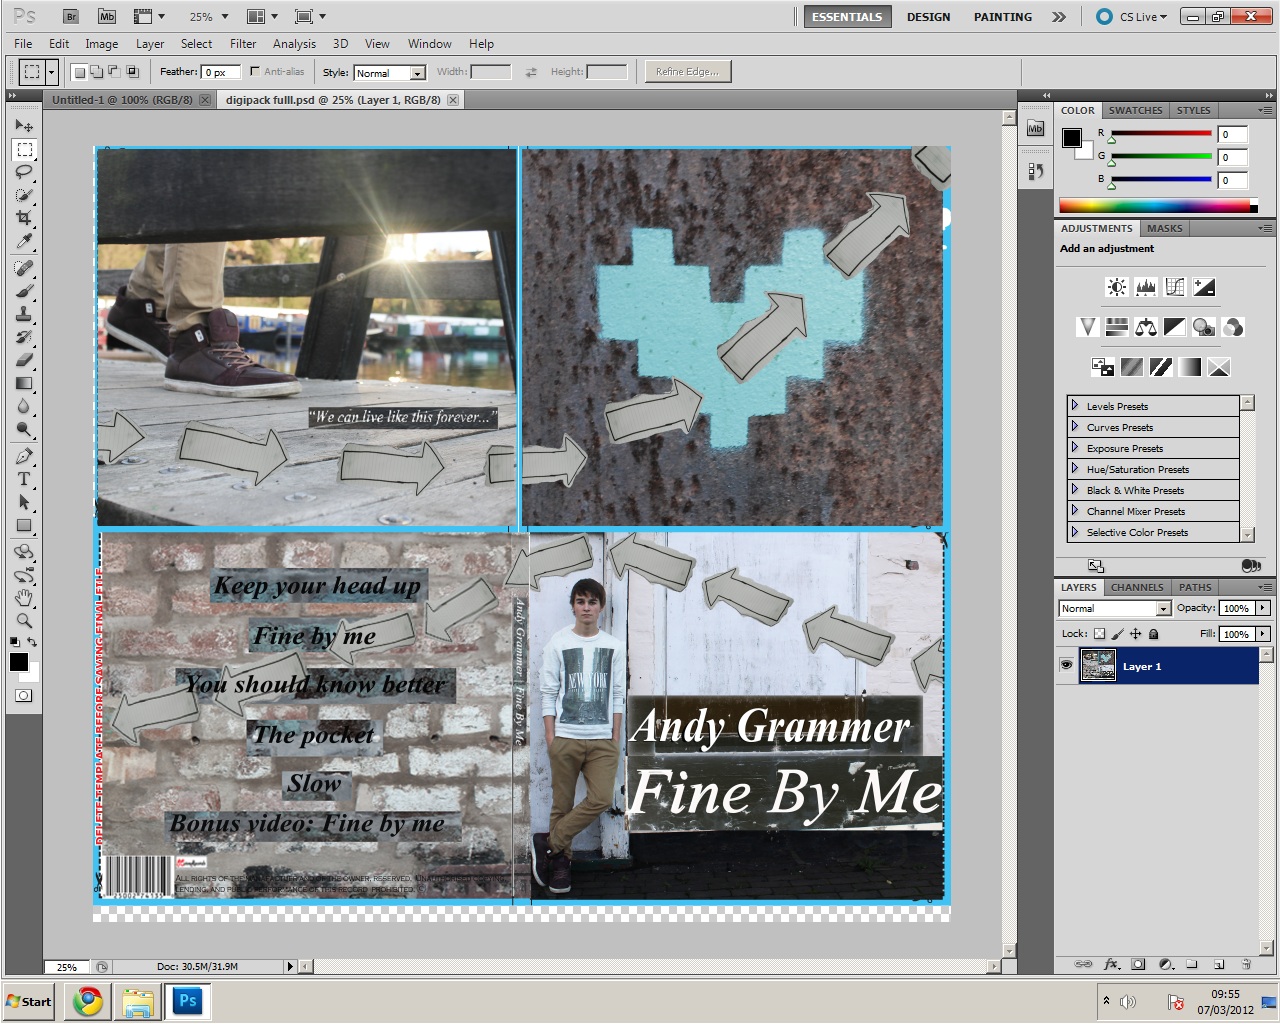Viewport: 1280px width, 1024px height.
Task: Click the delete layer trash icon
Action: point(1246,965)
